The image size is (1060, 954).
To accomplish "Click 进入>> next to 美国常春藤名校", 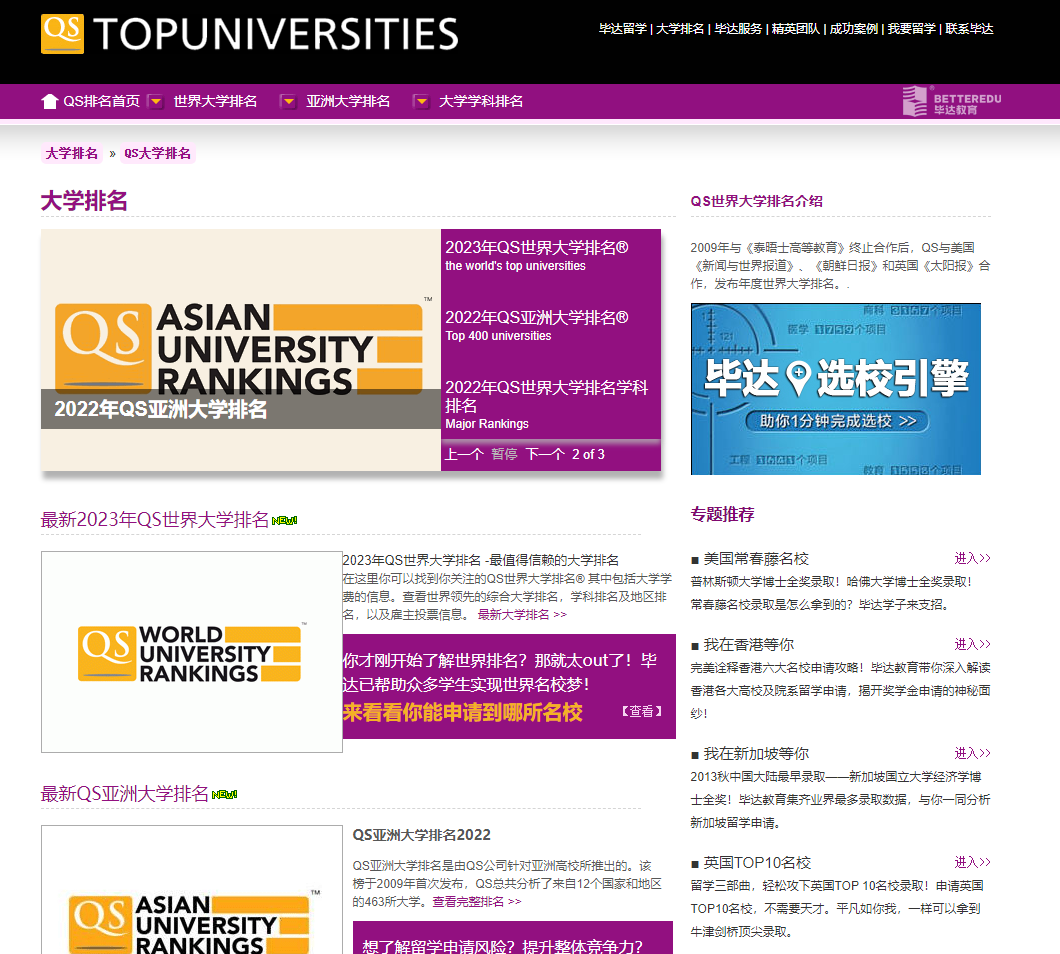I will pos(971,558).
